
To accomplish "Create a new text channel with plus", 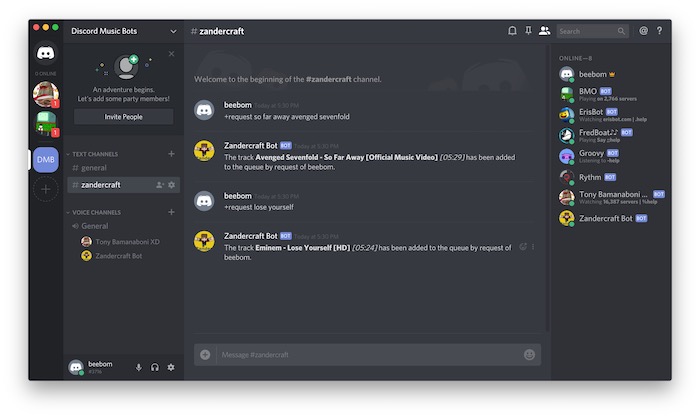I will click(x=171, y=154).
